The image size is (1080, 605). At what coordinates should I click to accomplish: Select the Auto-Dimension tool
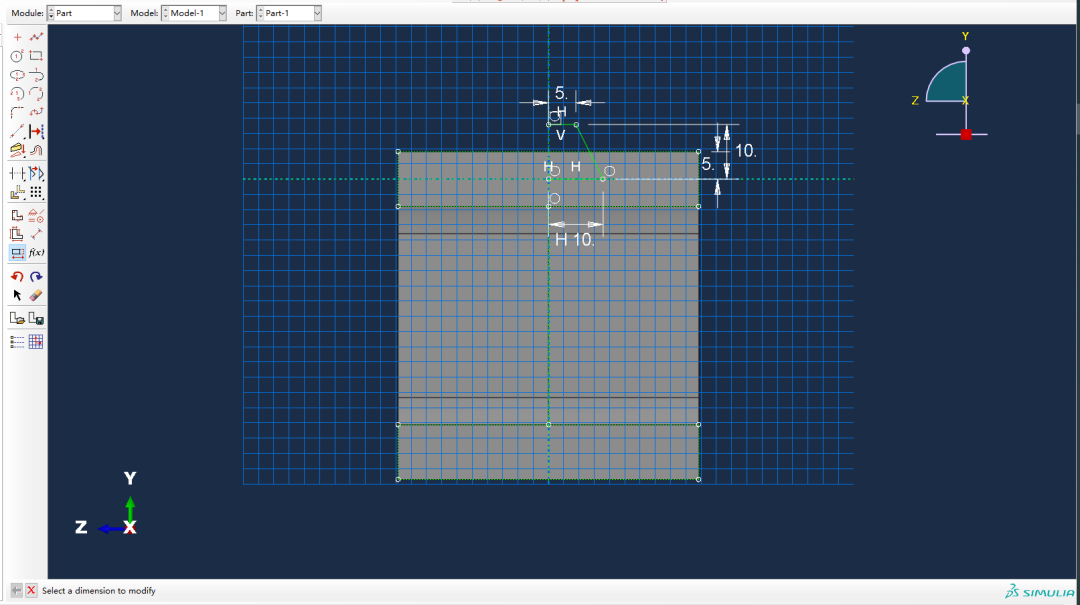[x=17, y=234]
